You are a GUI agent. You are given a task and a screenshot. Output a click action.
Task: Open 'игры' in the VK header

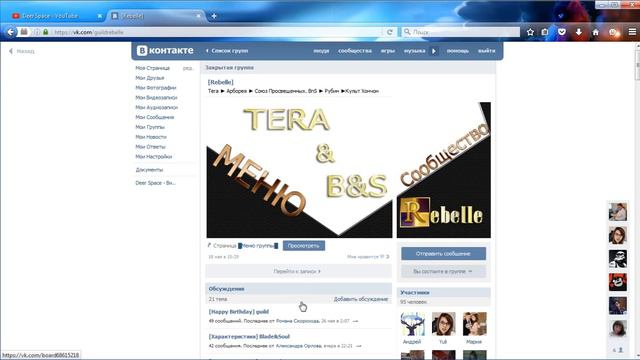point(388,51)
